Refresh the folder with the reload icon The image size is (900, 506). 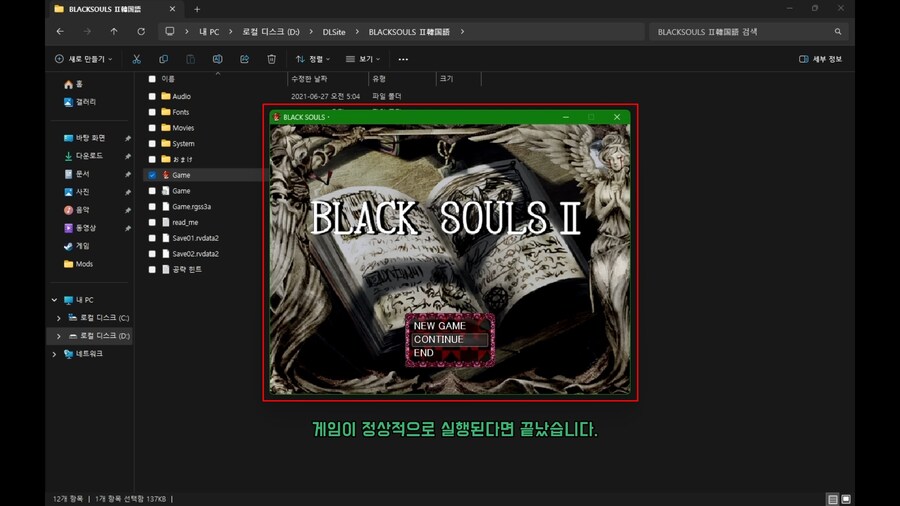coord(141,32)
